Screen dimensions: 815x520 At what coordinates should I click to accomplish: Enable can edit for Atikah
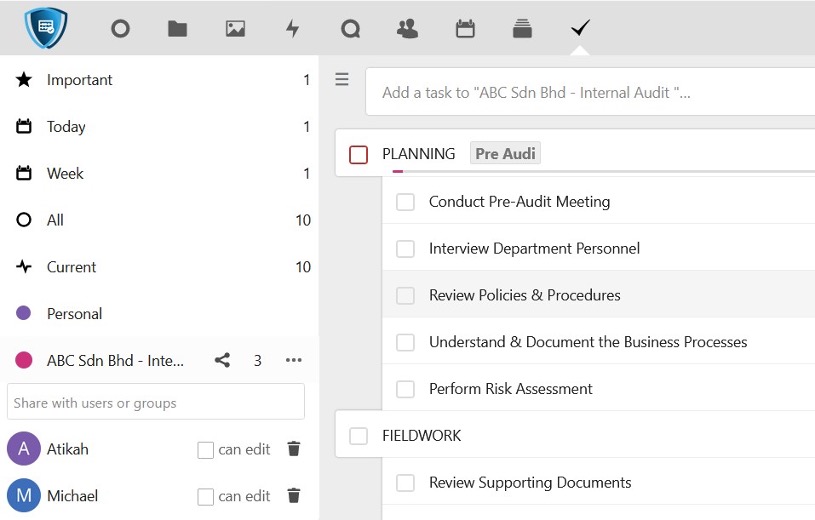[x=206, y=450]
